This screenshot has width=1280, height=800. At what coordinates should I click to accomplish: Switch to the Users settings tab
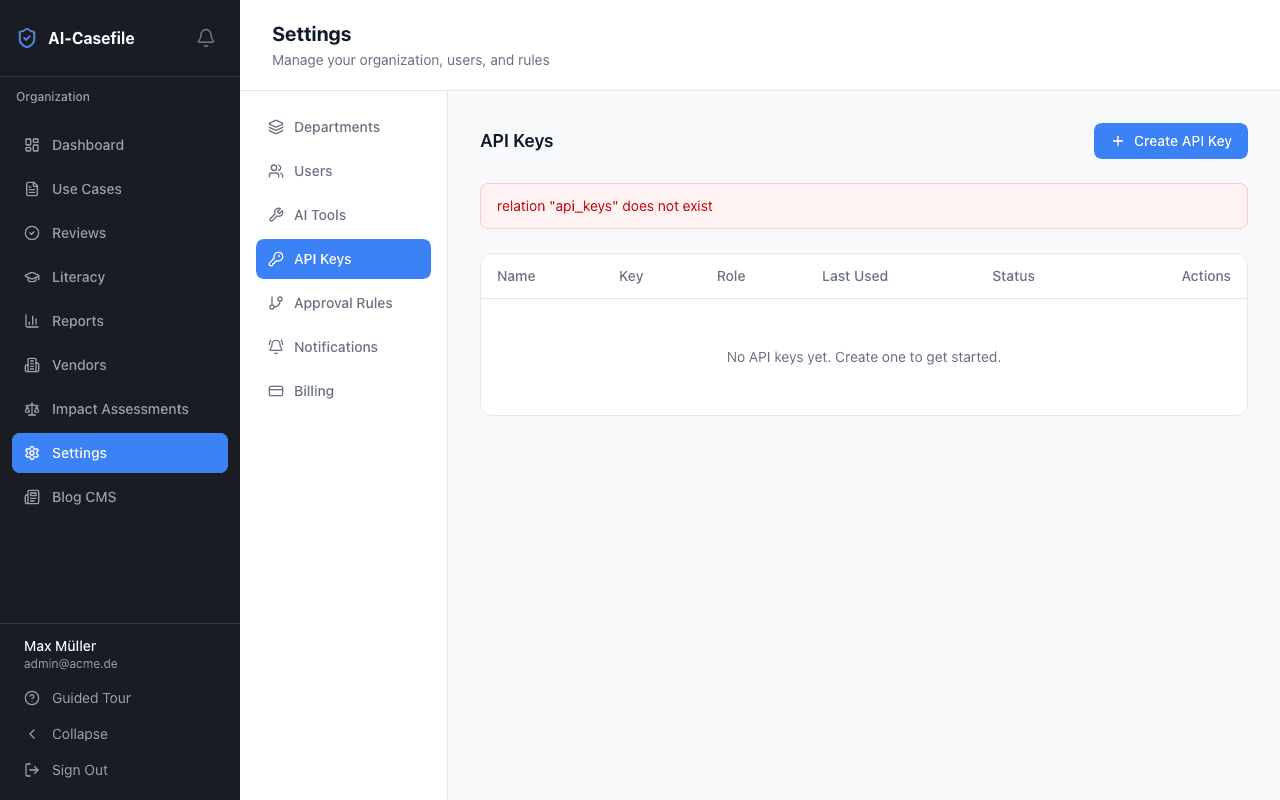point(313,171)
